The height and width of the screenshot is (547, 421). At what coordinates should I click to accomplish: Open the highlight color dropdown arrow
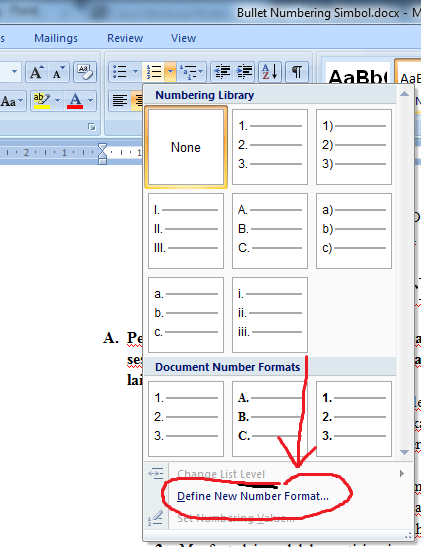(x=58, y=101)
